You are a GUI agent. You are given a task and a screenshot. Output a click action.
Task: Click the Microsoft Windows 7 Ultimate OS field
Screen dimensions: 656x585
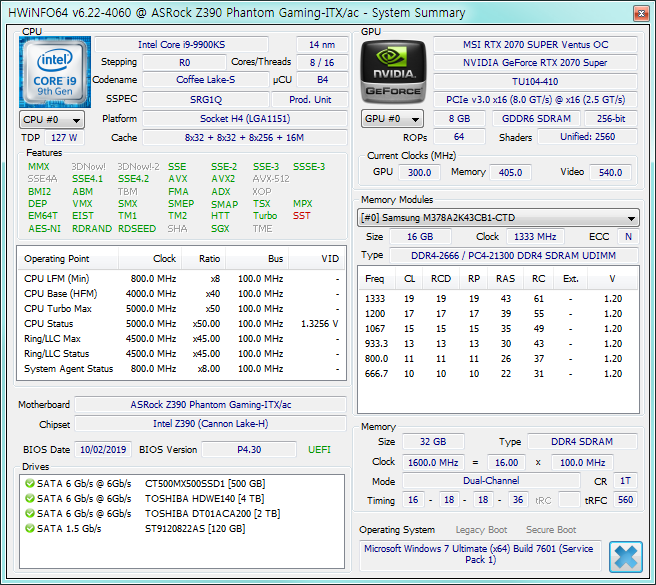[x=480, y=555]
